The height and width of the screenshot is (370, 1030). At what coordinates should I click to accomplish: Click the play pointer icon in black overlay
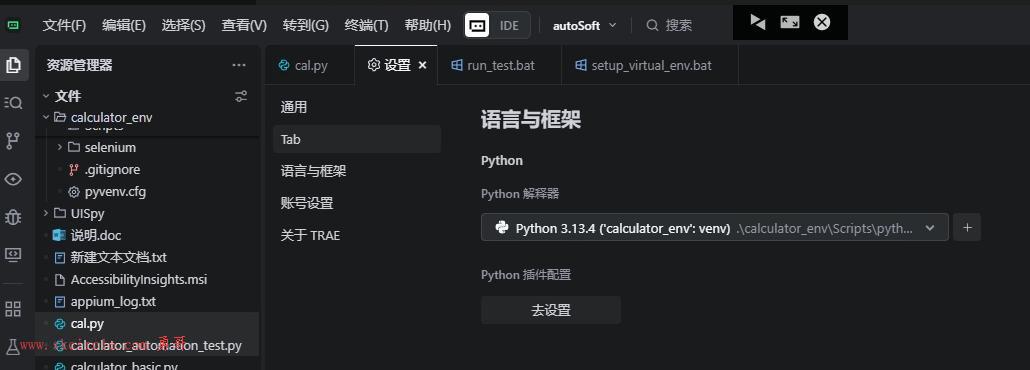click(757, 22)
